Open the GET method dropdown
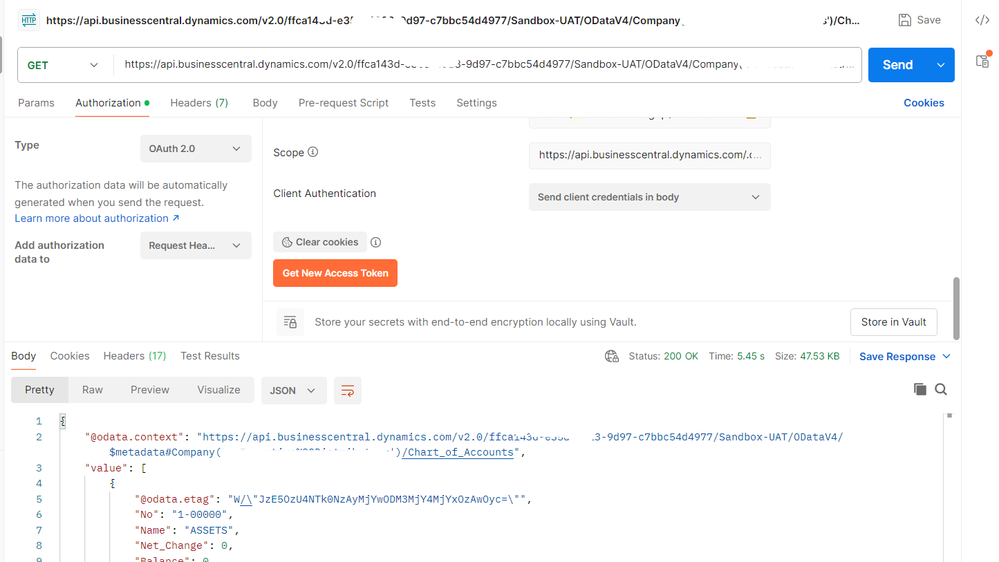Viewport: 999px width, 562px height. 63,65
